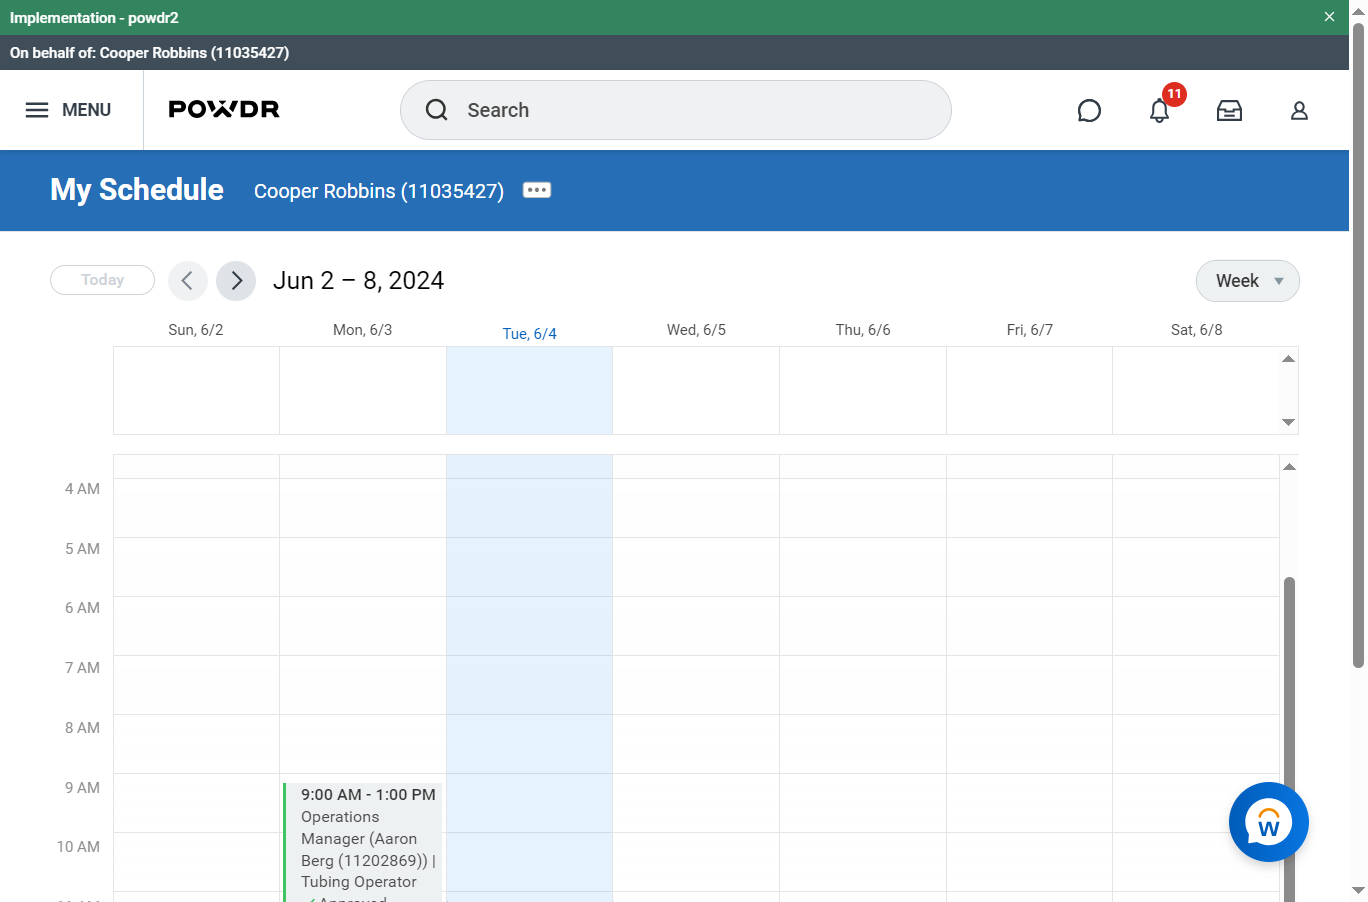
Task: Select the Mon, 6/3 day header
Action: click(363, 330)
